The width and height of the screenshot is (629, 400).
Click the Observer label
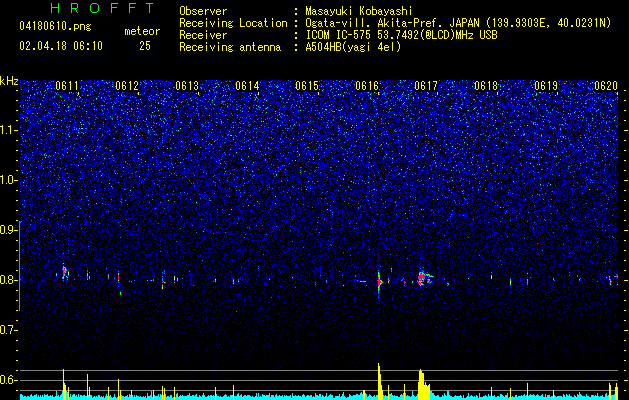pyautogui.click(x=203, y=11)
